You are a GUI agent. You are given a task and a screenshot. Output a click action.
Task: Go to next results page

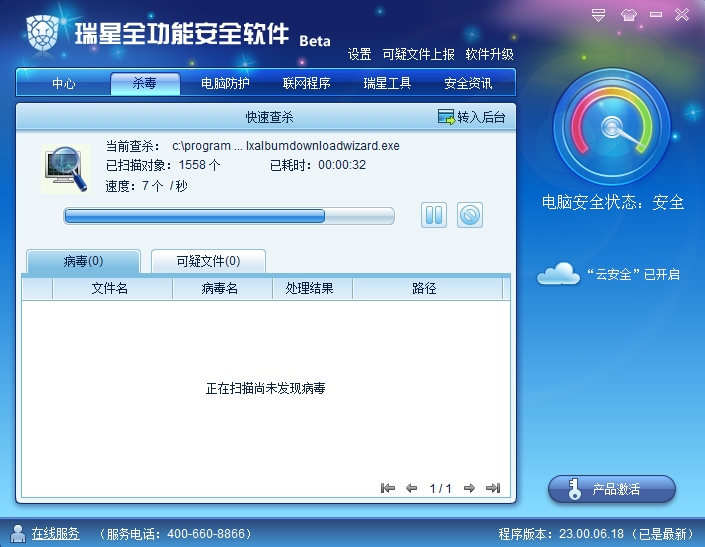click(469, 488)
